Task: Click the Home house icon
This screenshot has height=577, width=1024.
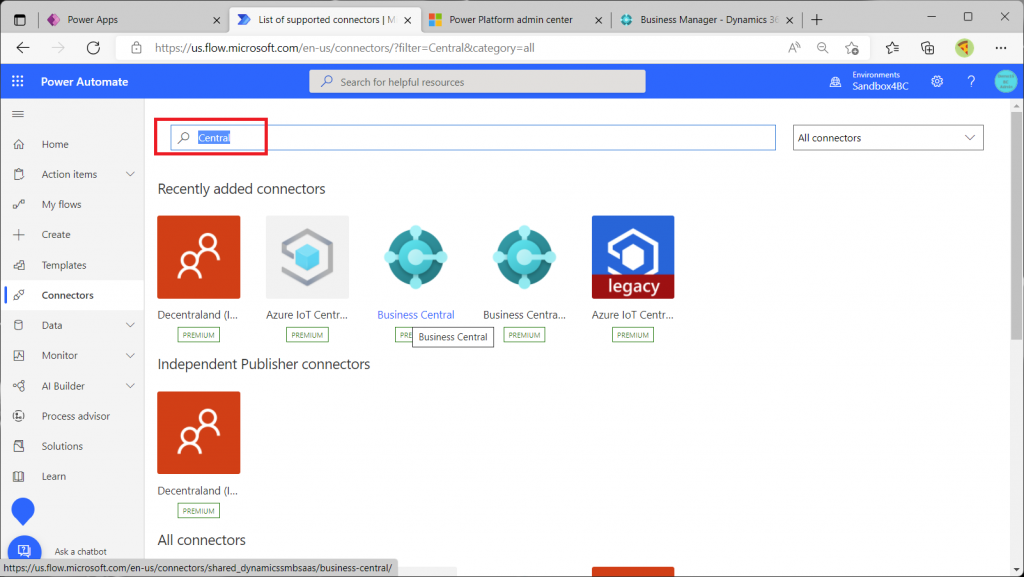Action: 19,144
